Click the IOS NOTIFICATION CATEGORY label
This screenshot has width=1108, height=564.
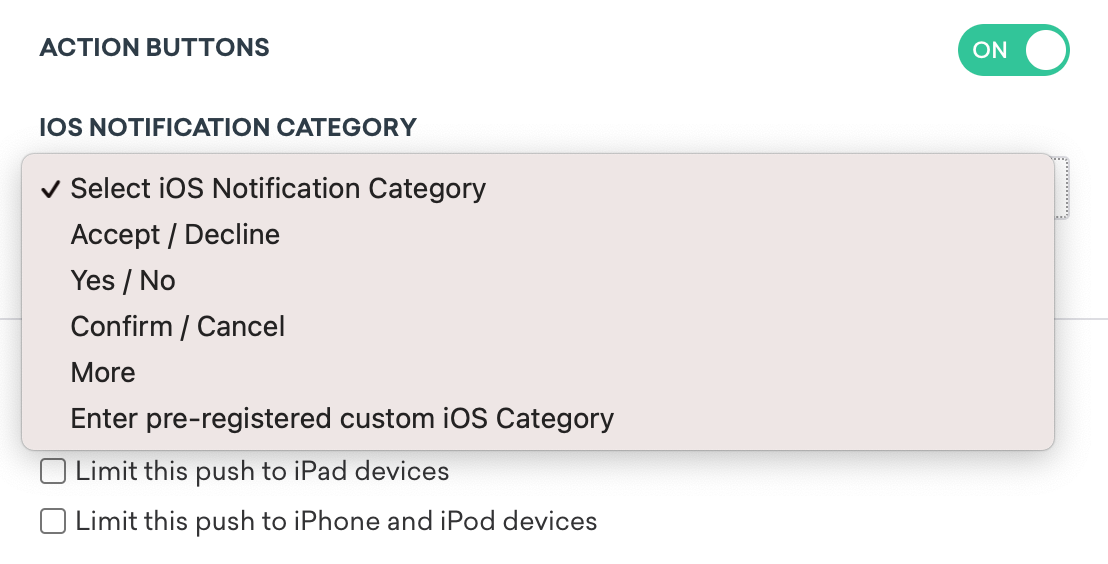coord(228,127)
